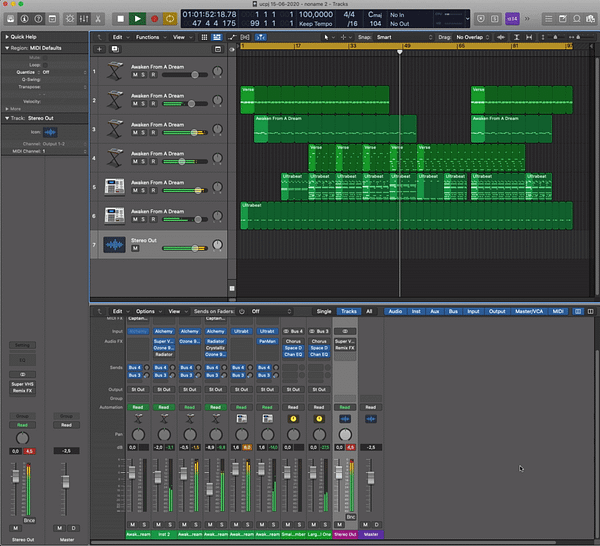Open the mixer Options menu
This screenshot has height=546, width=600.
[145, 311]
